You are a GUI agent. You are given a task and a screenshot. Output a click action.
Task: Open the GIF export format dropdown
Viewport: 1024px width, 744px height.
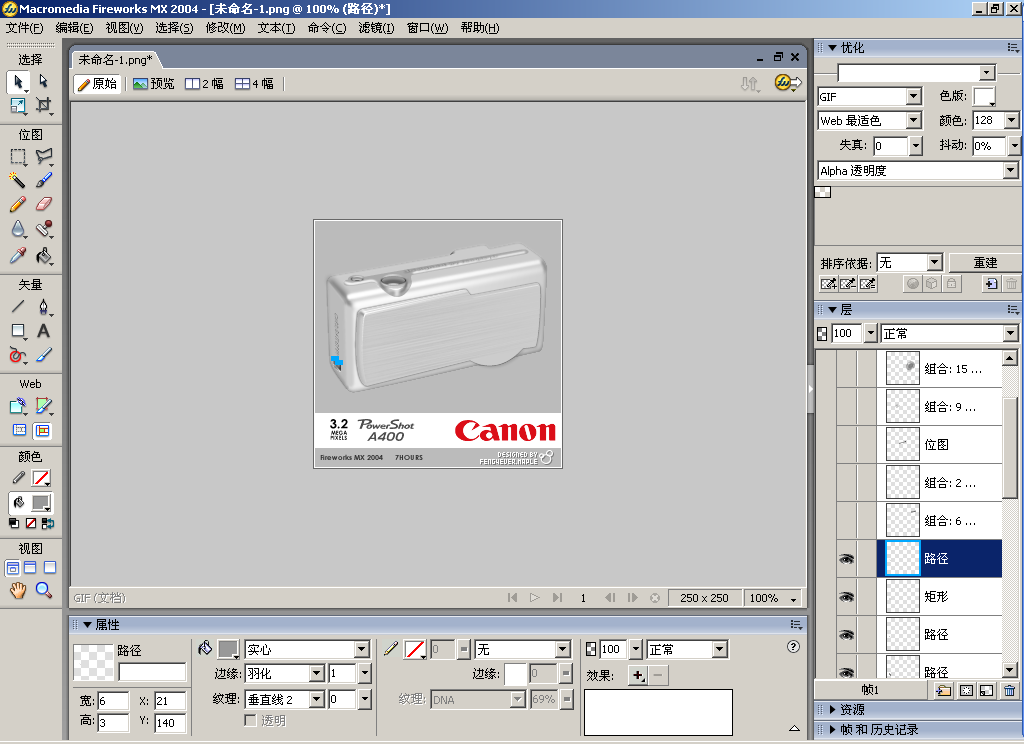pos(914,97)
